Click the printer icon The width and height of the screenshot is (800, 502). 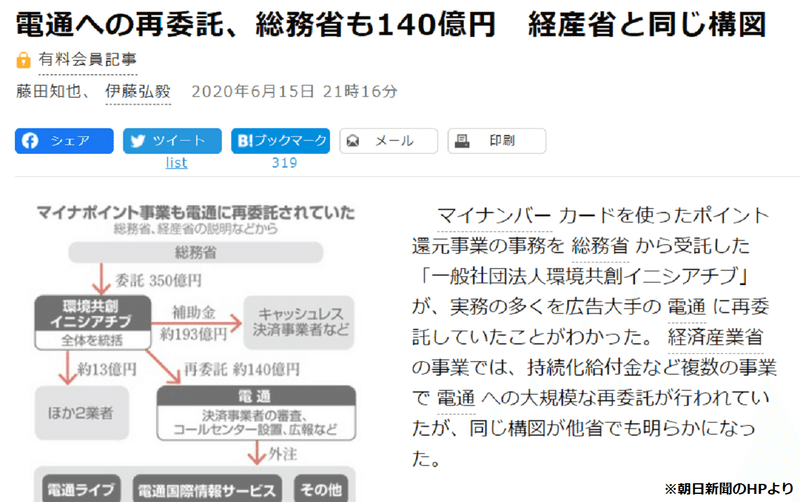462,141
